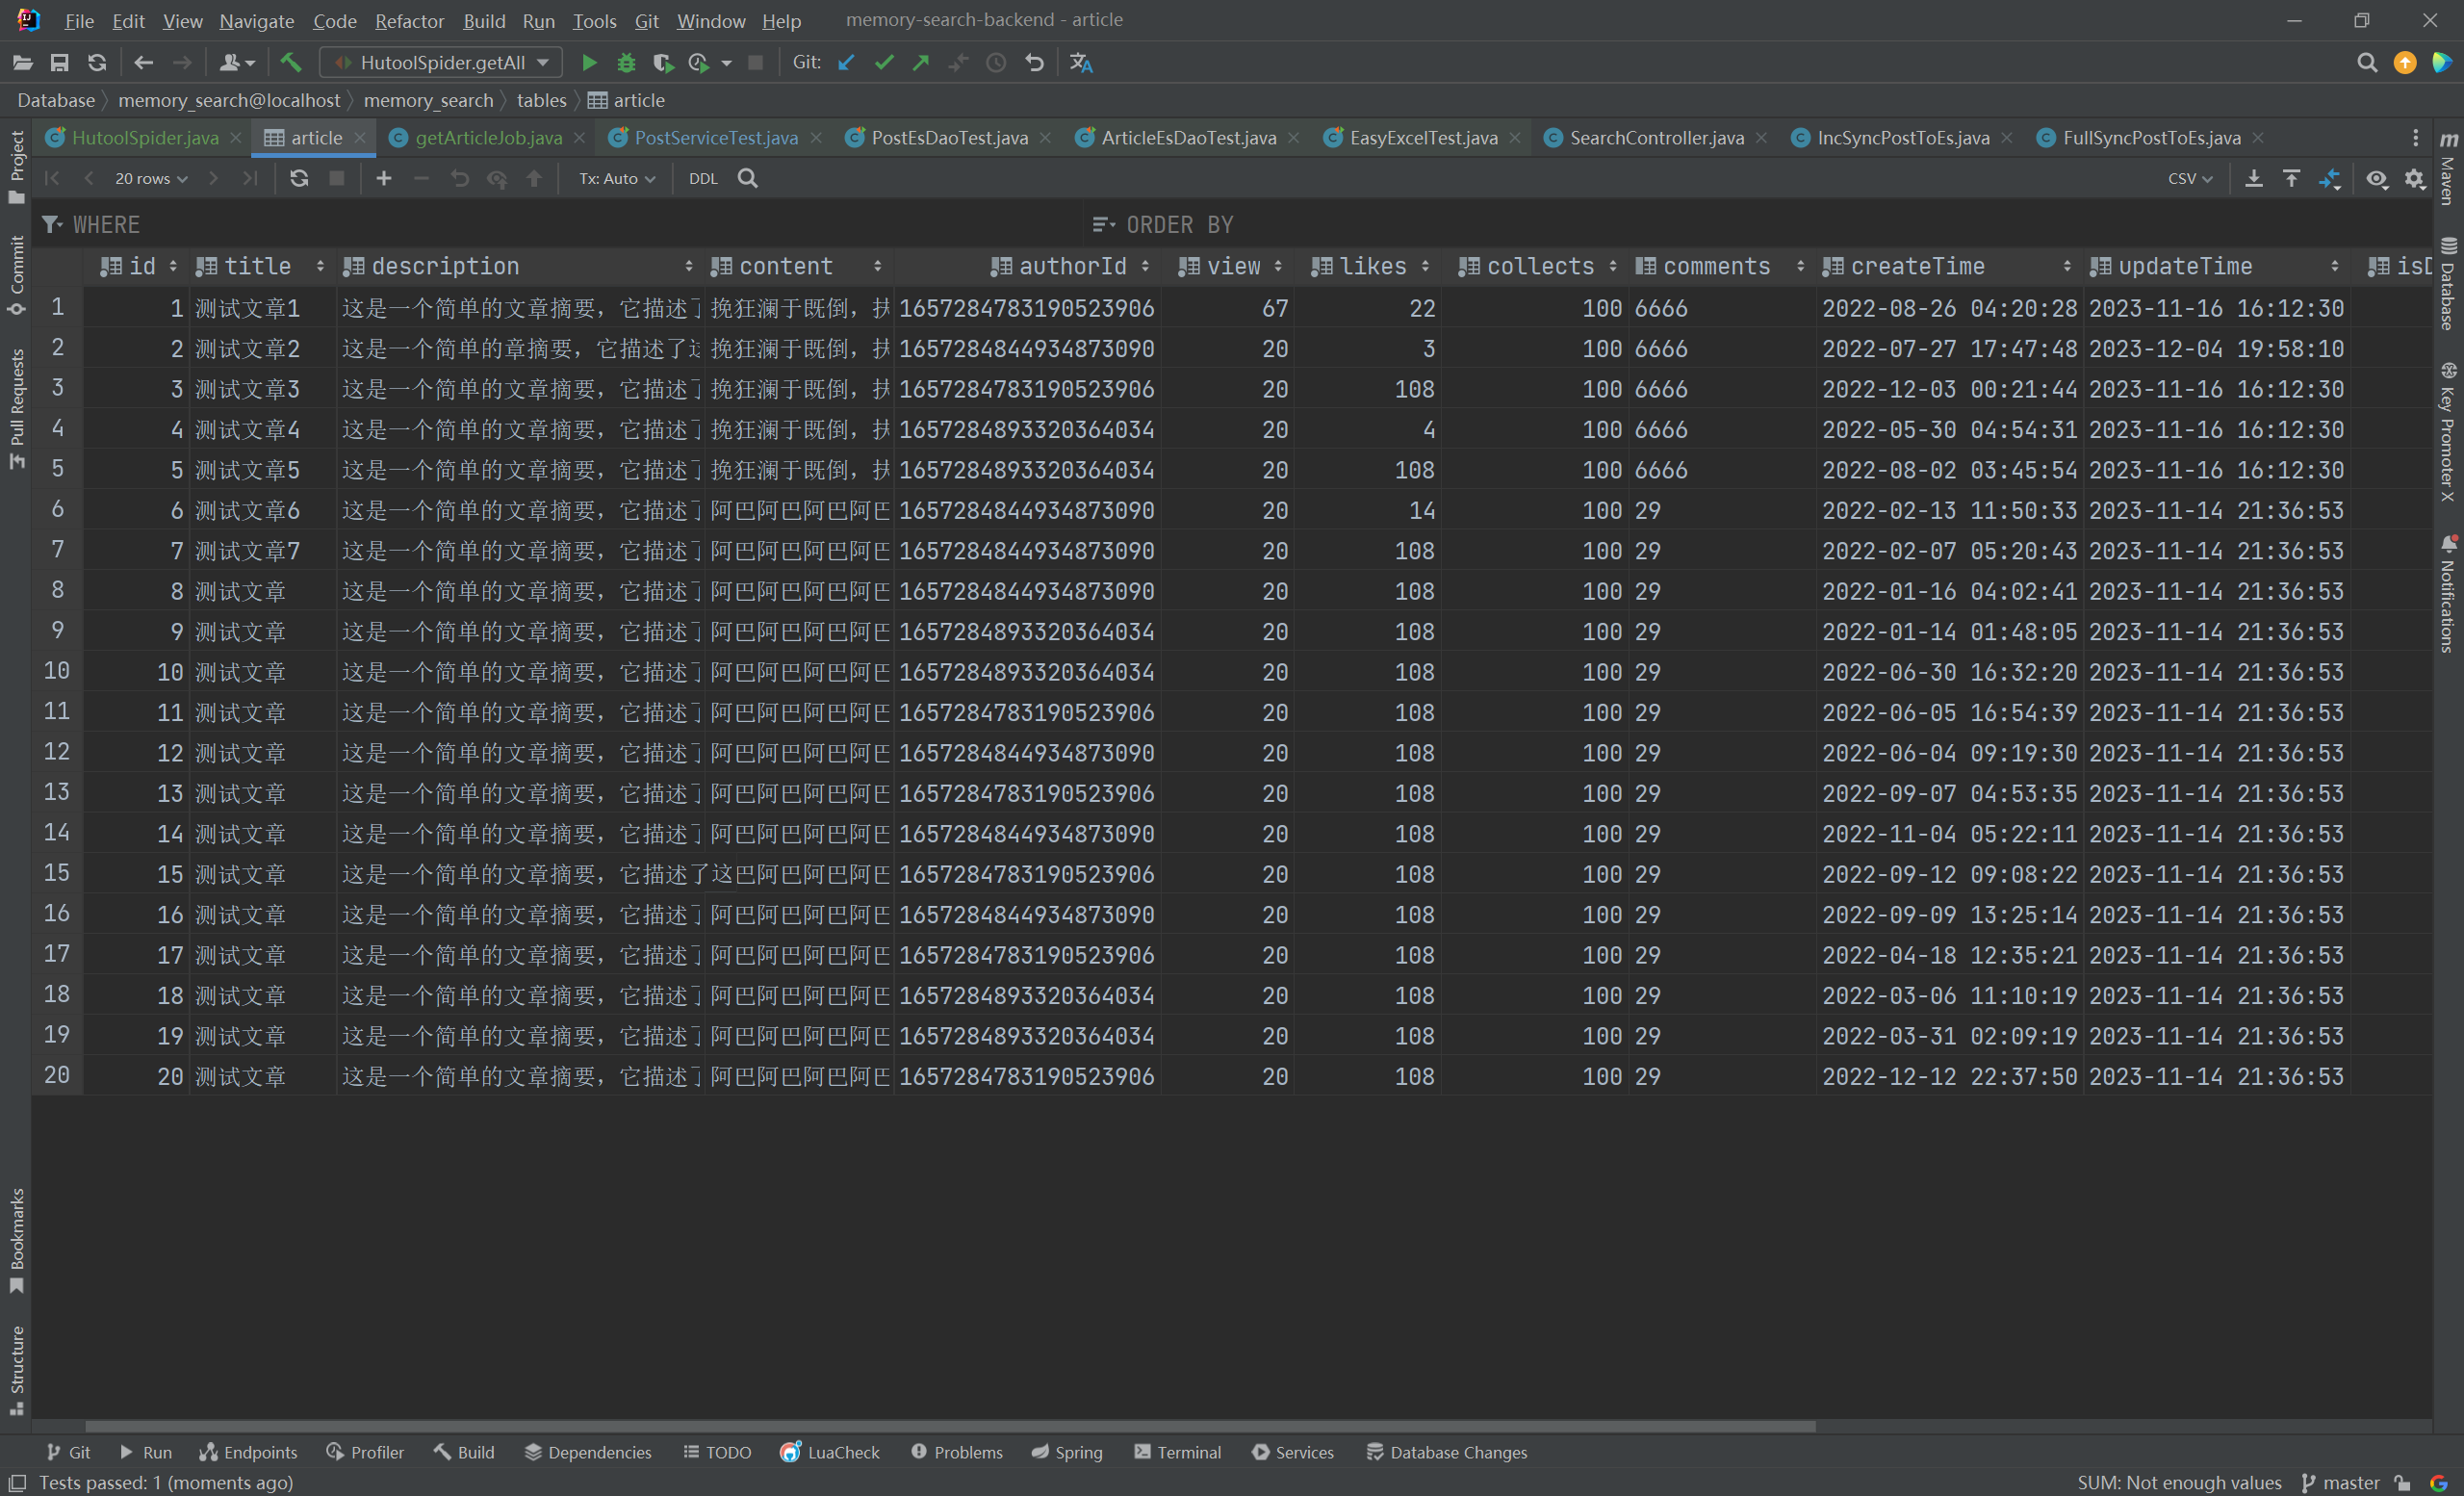The width and height of the screenshot is (2464, 1496).
Task: Click the Import data upload icon
Action: [x=2292, y=178]
